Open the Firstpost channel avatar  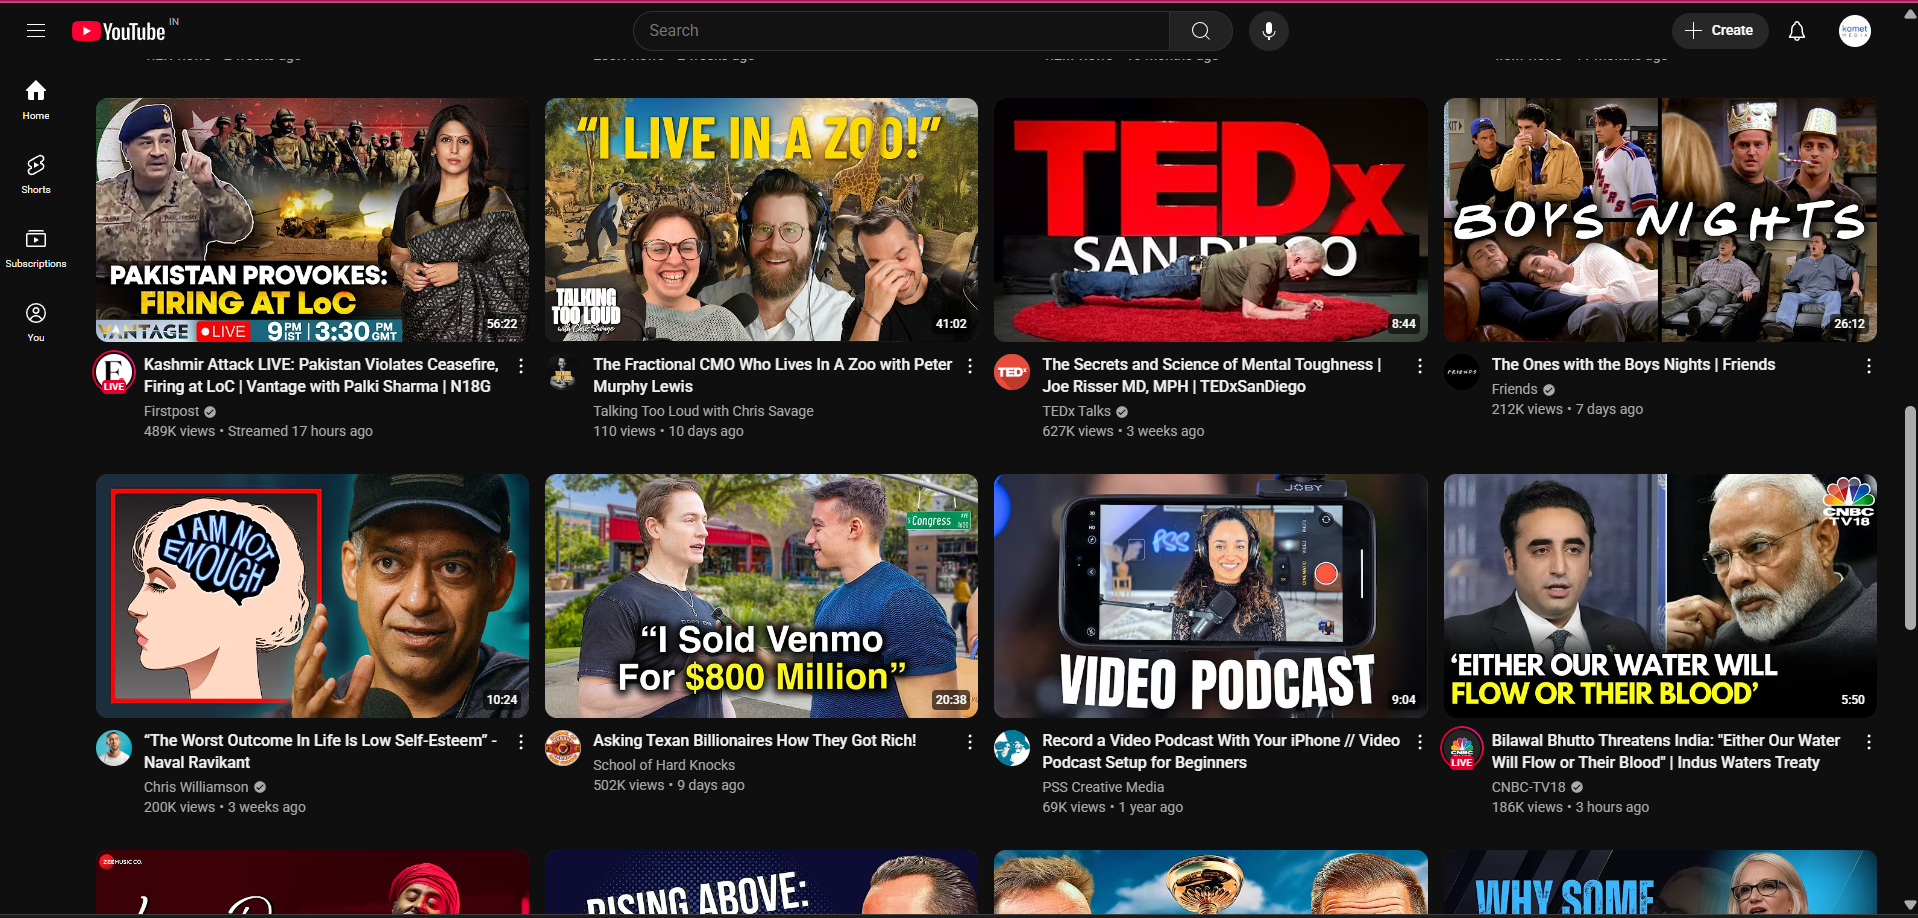114,373
